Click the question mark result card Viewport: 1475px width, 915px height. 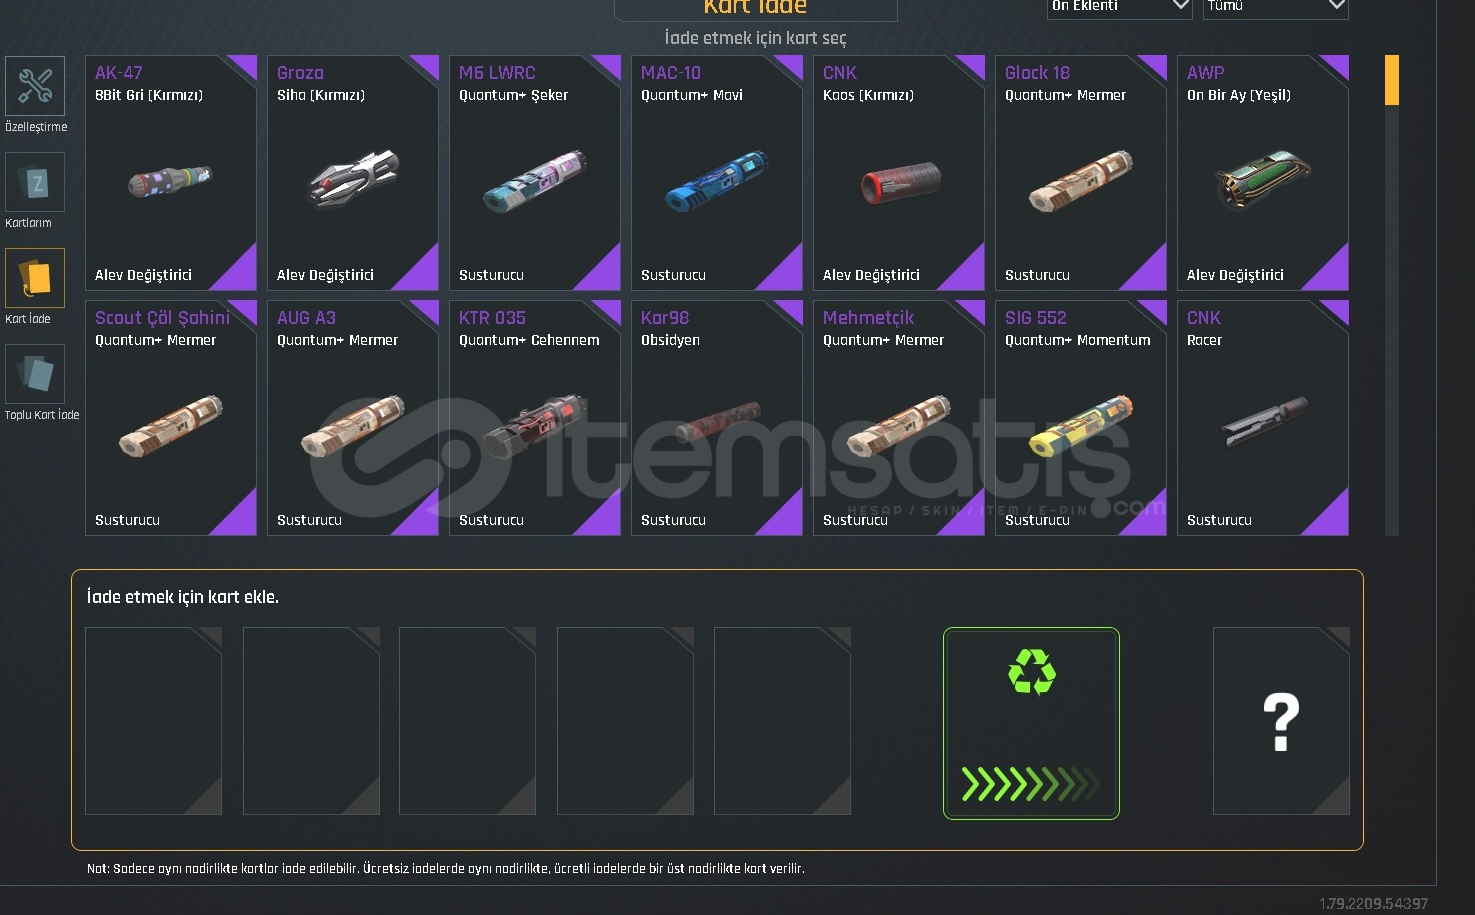coord(1281,721)
